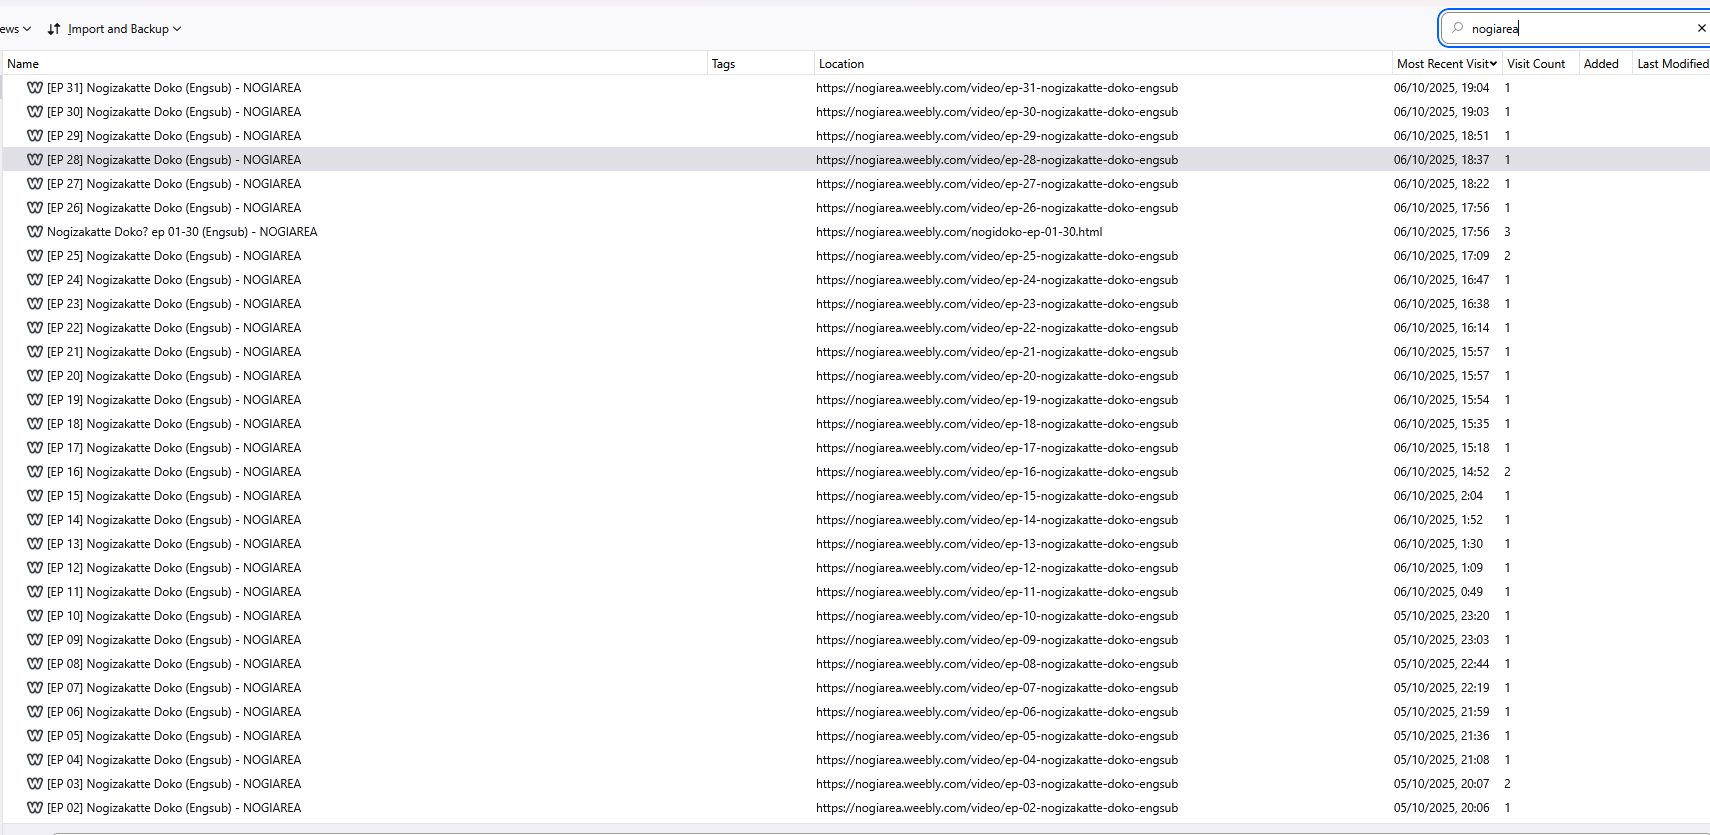Image resolution: width=1710 pixels, height=835 pixels.
Task: Click the favicon of the EP 18 entry
Action: pos(35,424)
